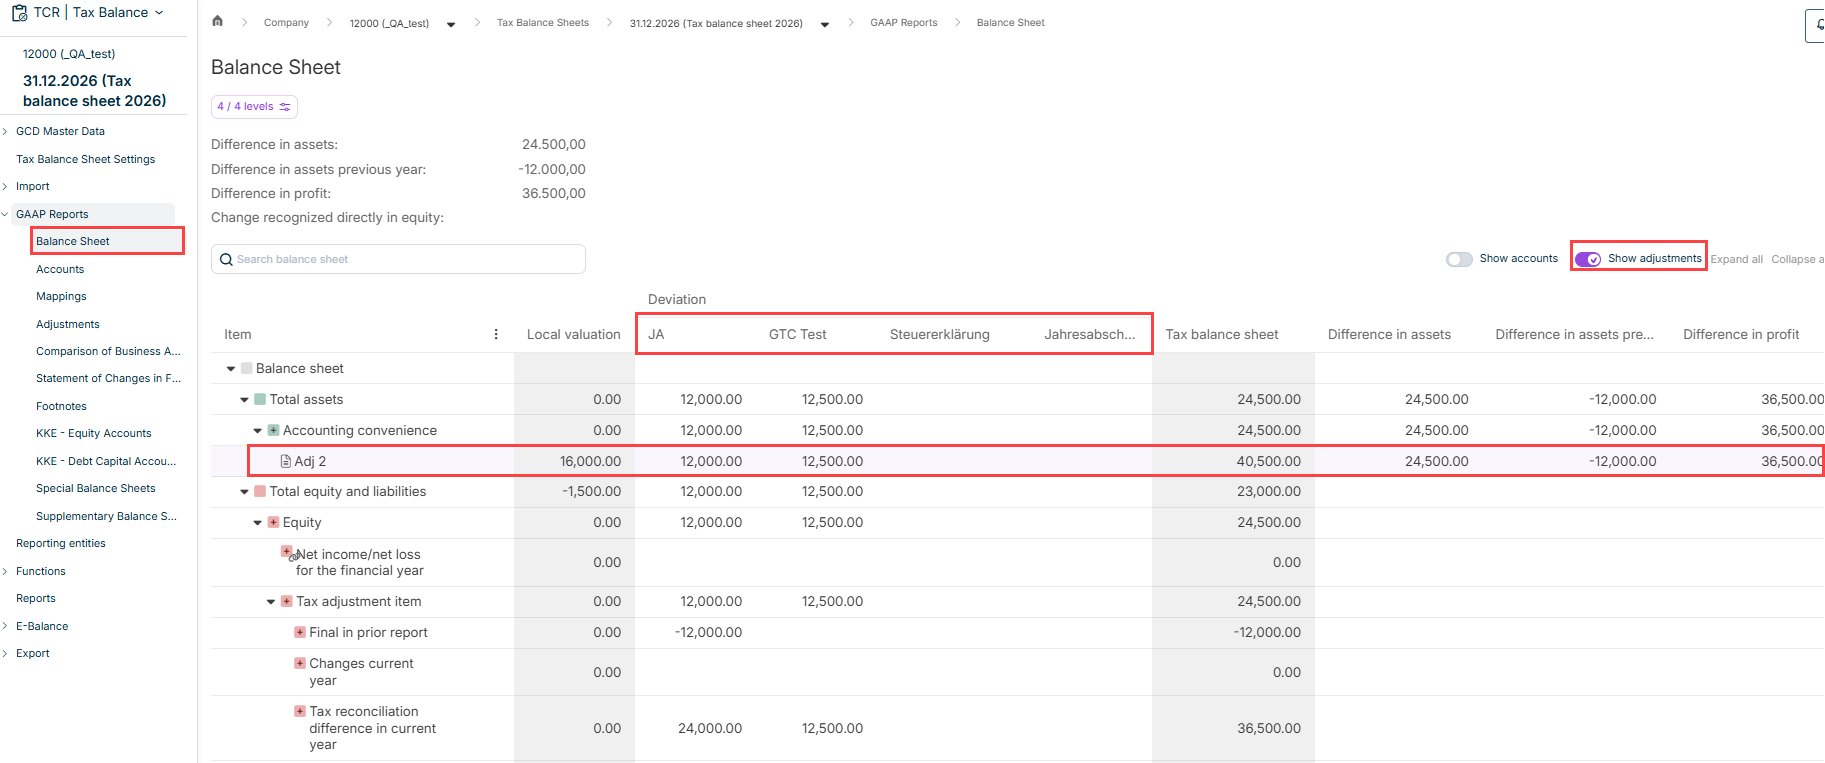Click Final in prior report JA value -12,000.00
This screenshot has width=1825, height=763.
tap(708, 632)
